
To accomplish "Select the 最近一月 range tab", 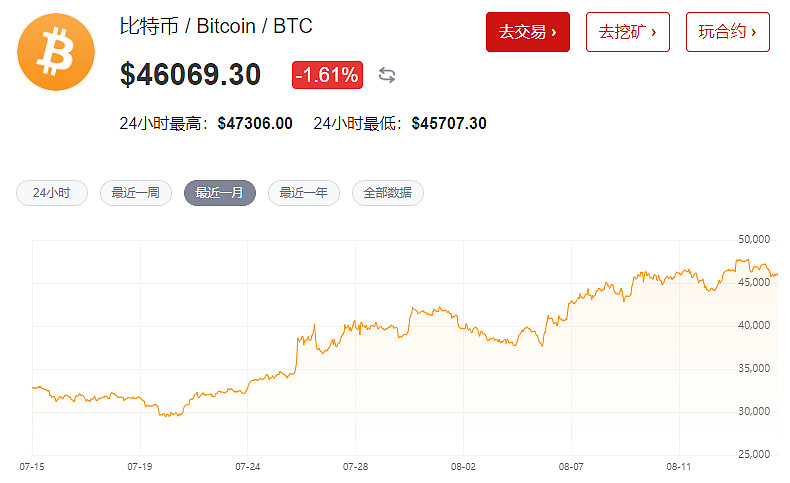I will [220, 193].
